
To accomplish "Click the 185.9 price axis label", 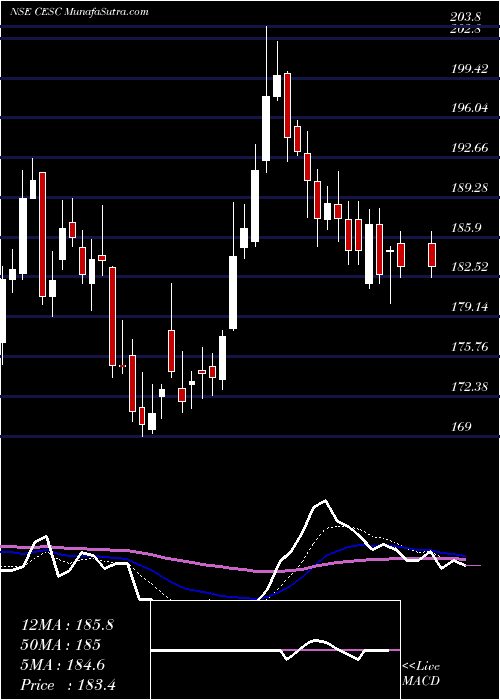I will tap(466, 227).
